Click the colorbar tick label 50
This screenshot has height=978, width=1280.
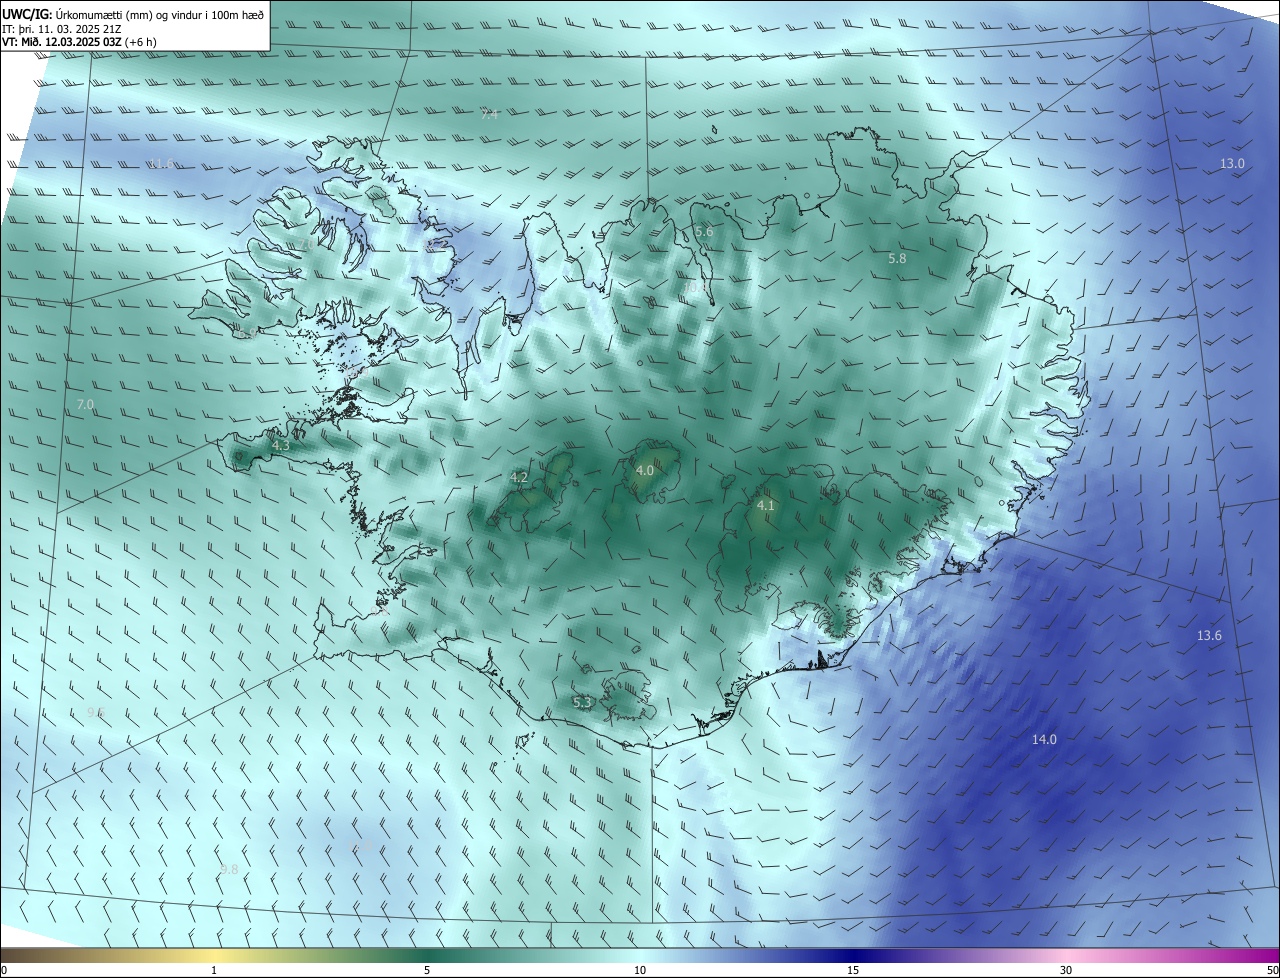(1272, 970)
